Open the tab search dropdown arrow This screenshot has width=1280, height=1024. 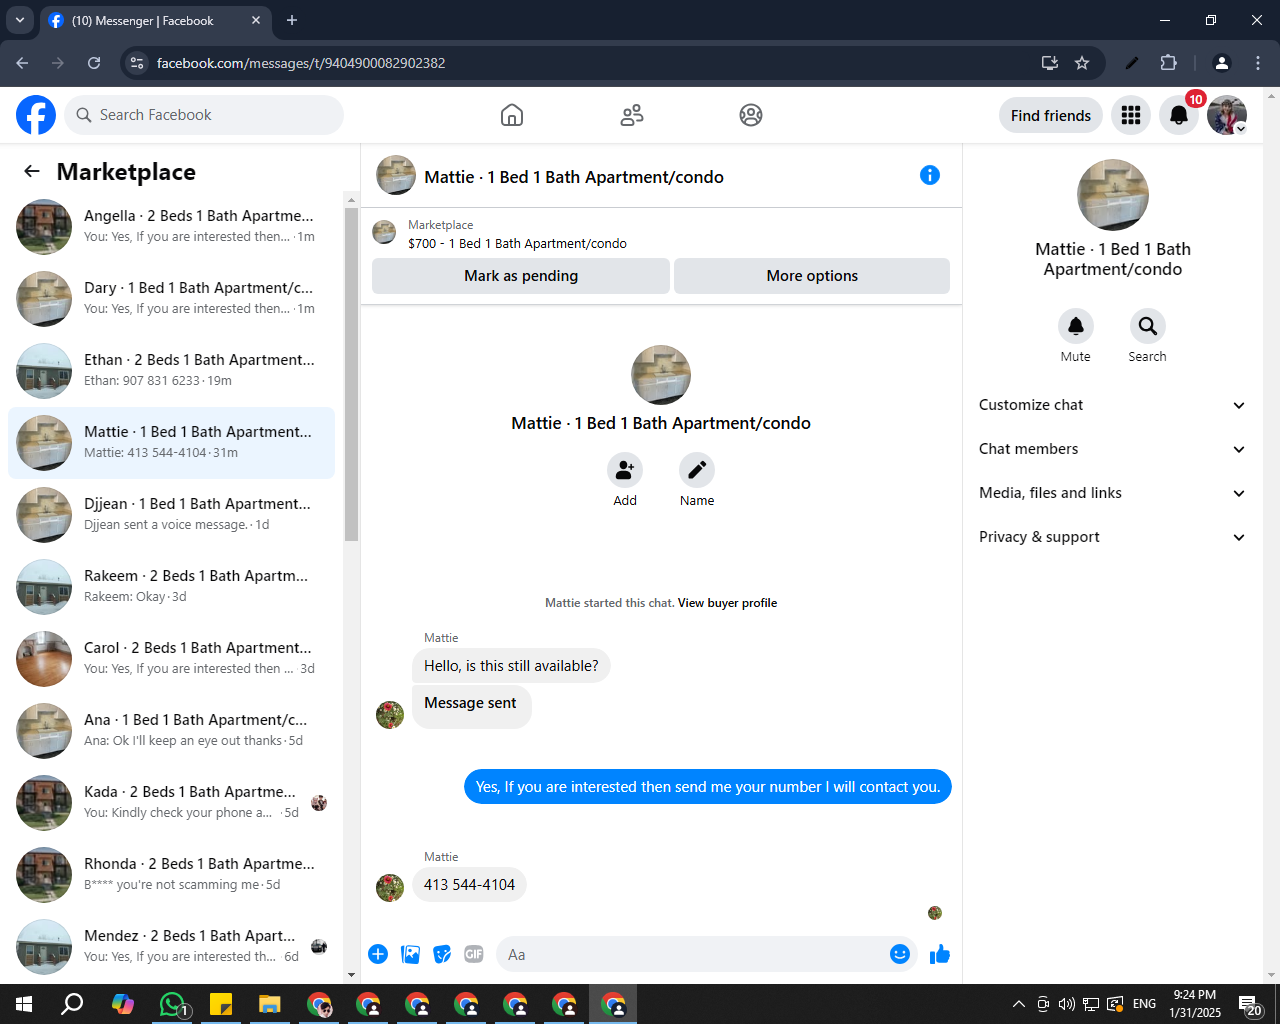pos(19,20)
